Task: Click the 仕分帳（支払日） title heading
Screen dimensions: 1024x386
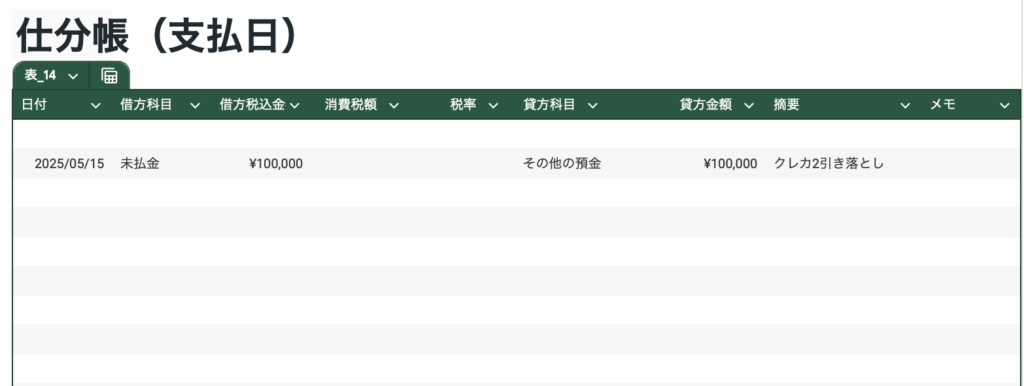Action: [157, 37]
